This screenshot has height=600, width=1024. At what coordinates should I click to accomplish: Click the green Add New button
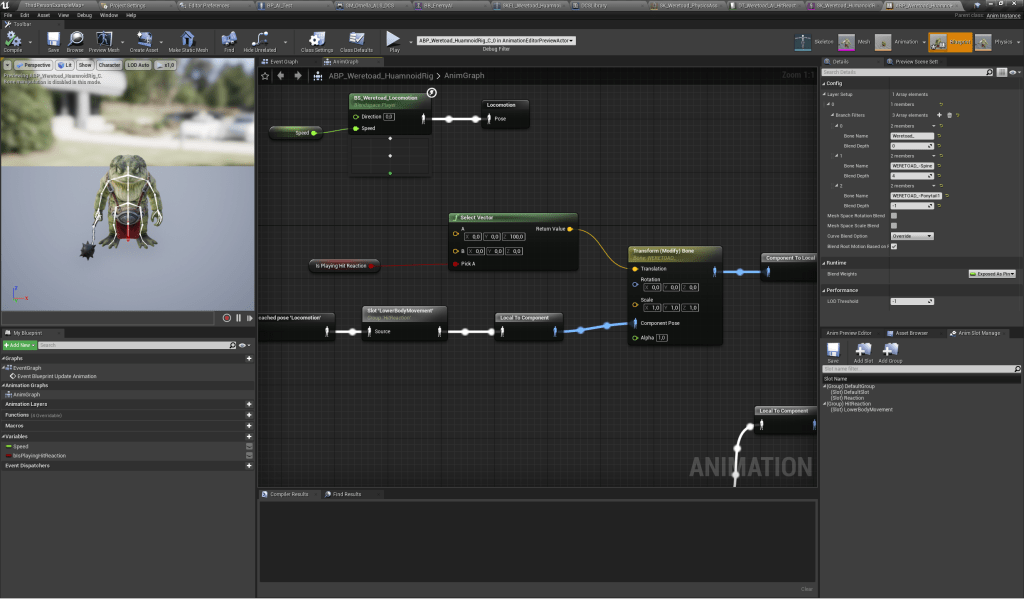(18, 345)
